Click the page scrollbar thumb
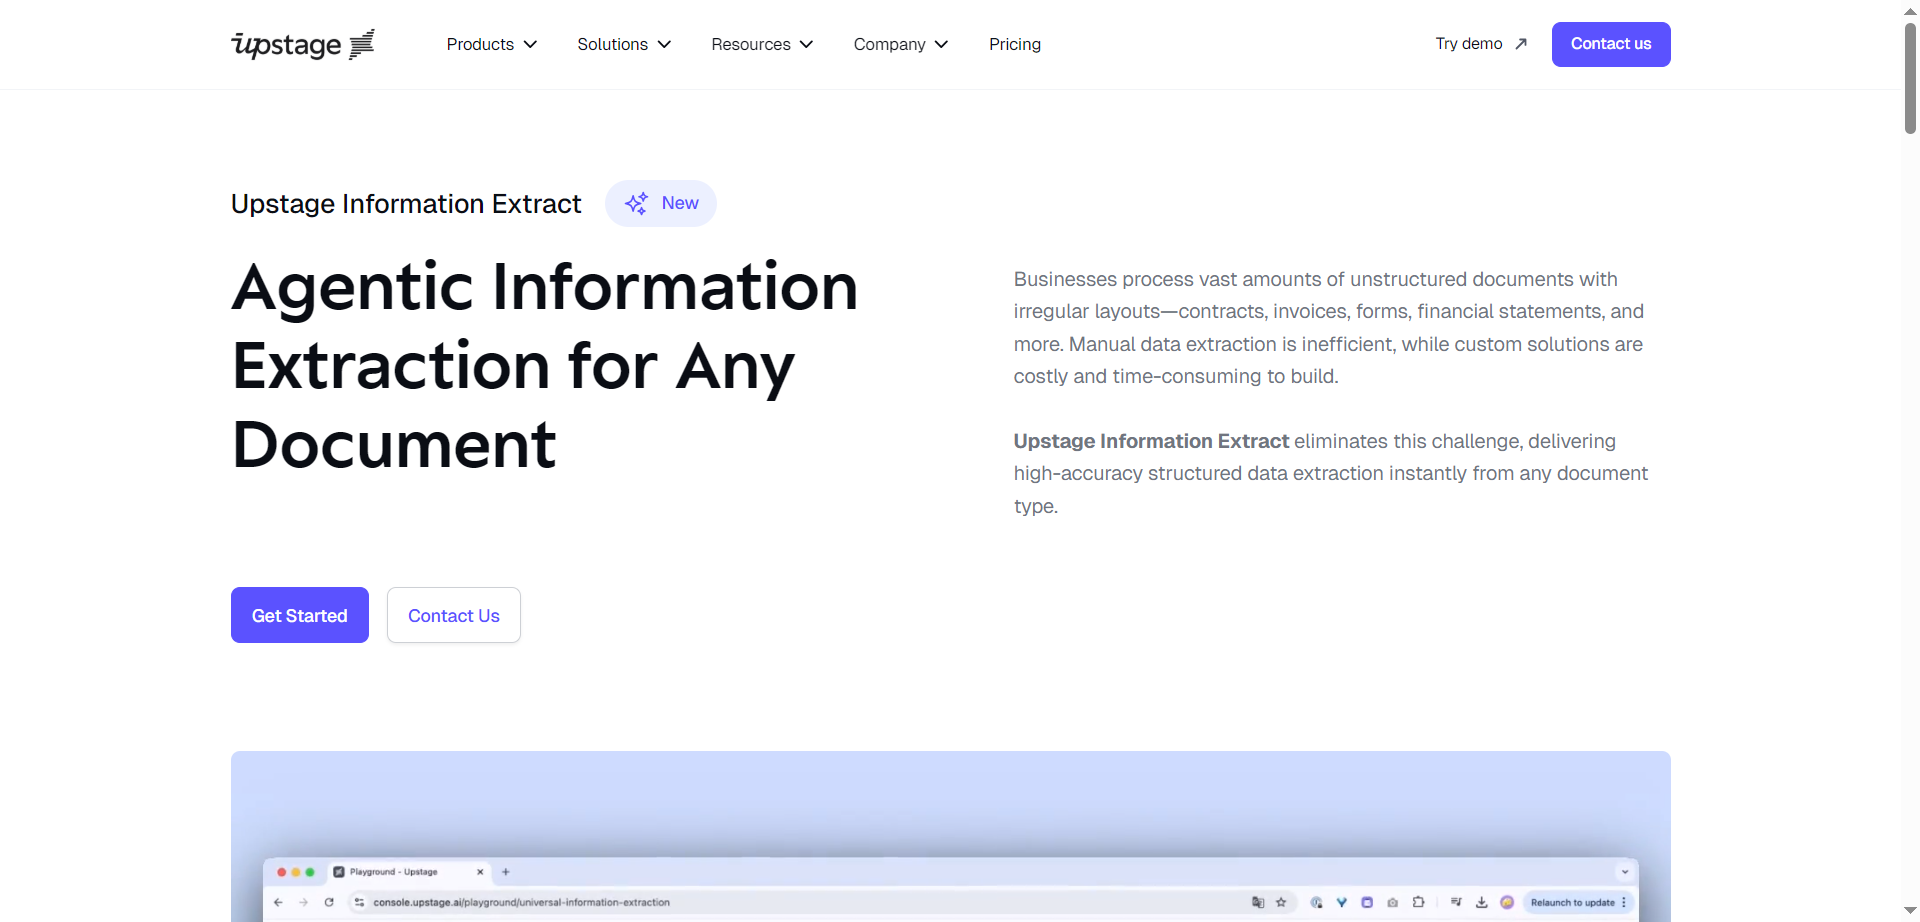This screenshot has height=922, width=1920. (x=1910, y=78)
